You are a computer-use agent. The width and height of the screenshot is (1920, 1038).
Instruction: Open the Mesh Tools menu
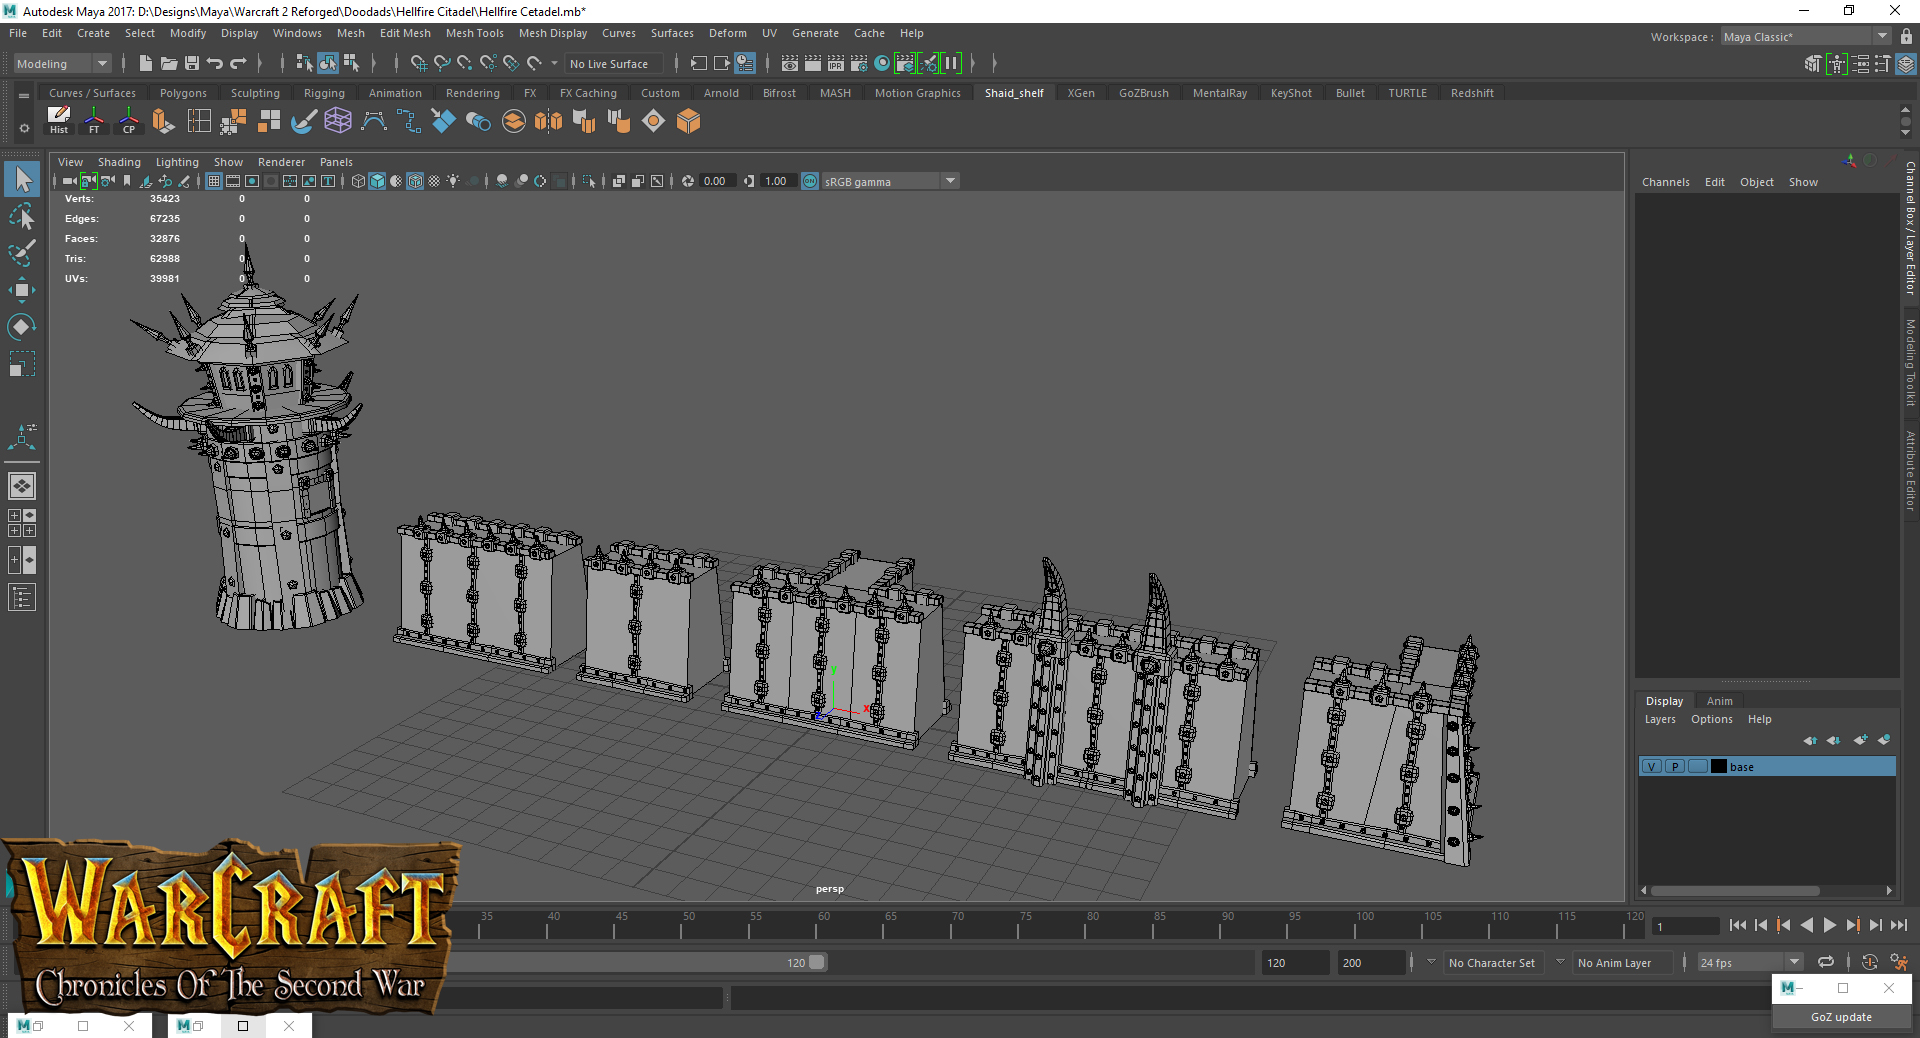pyautogui.click(x=474, y=33)
